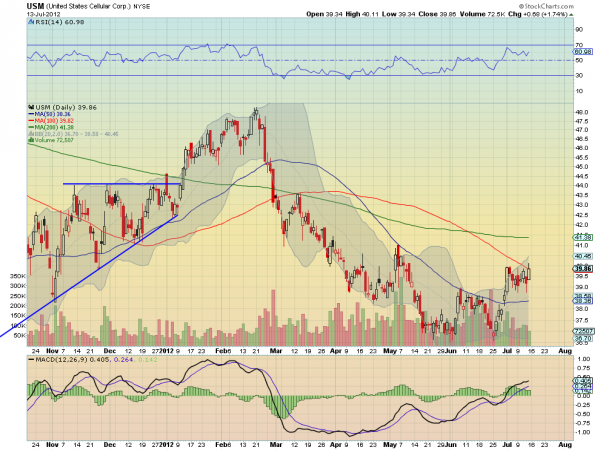Click the 48.0 price axis label
The width and height of the screenshot is (600, 450).
(582, 112)
